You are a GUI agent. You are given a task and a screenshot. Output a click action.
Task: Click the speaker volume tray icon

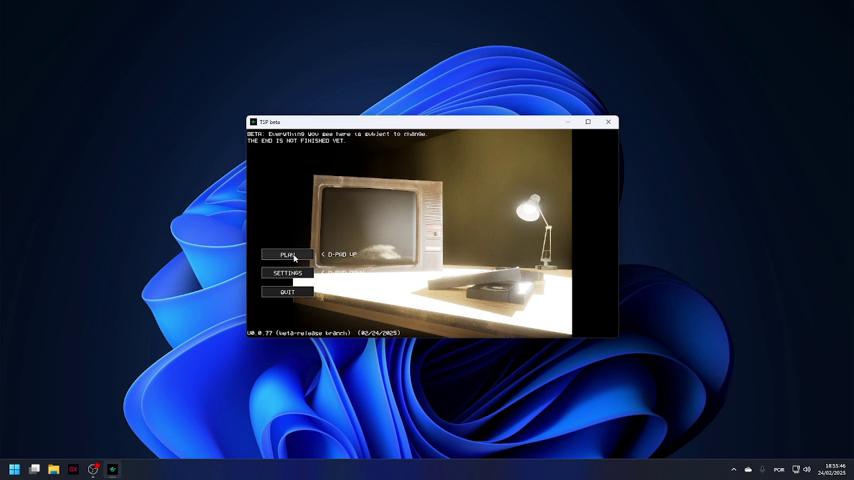tap(807, 469)
